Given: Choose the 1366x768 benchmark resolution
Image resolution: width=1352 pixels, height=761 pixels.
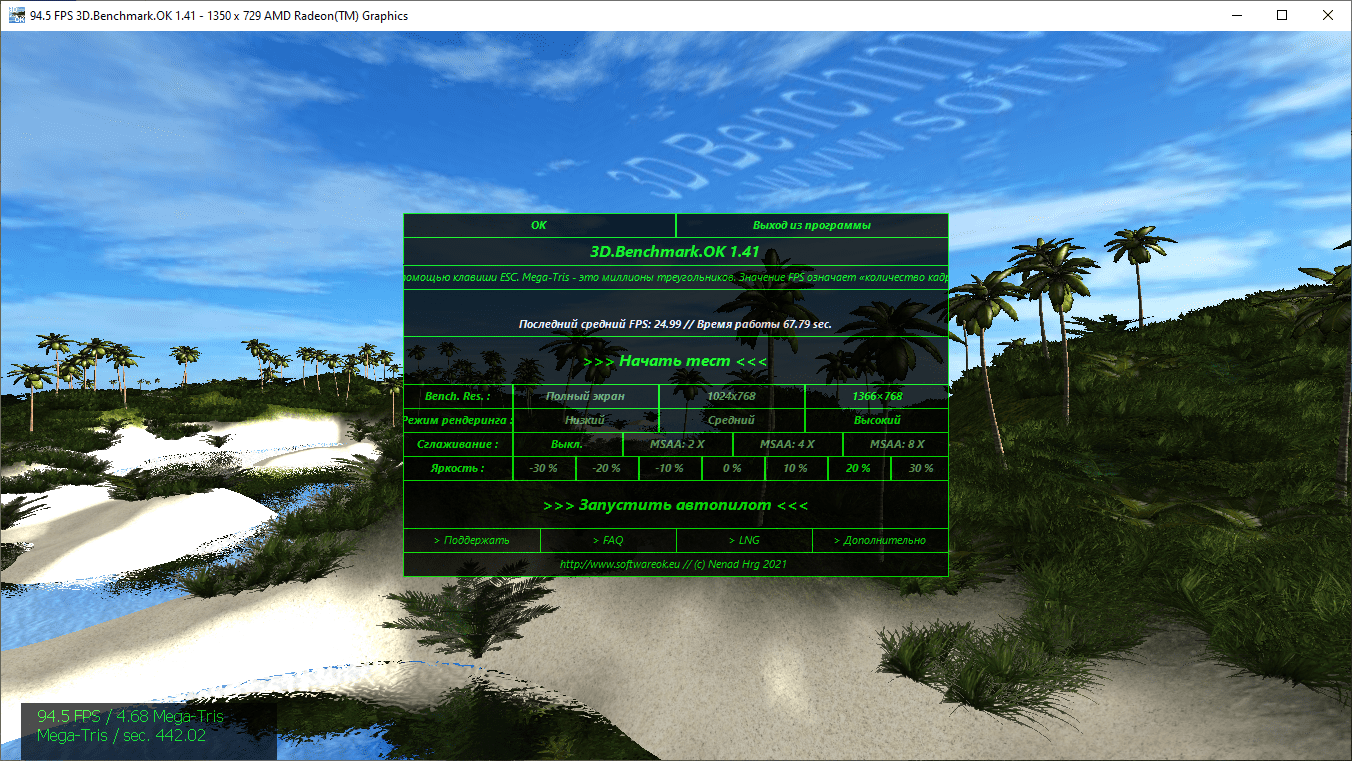Looking at the screenshot, I should 877,396.
